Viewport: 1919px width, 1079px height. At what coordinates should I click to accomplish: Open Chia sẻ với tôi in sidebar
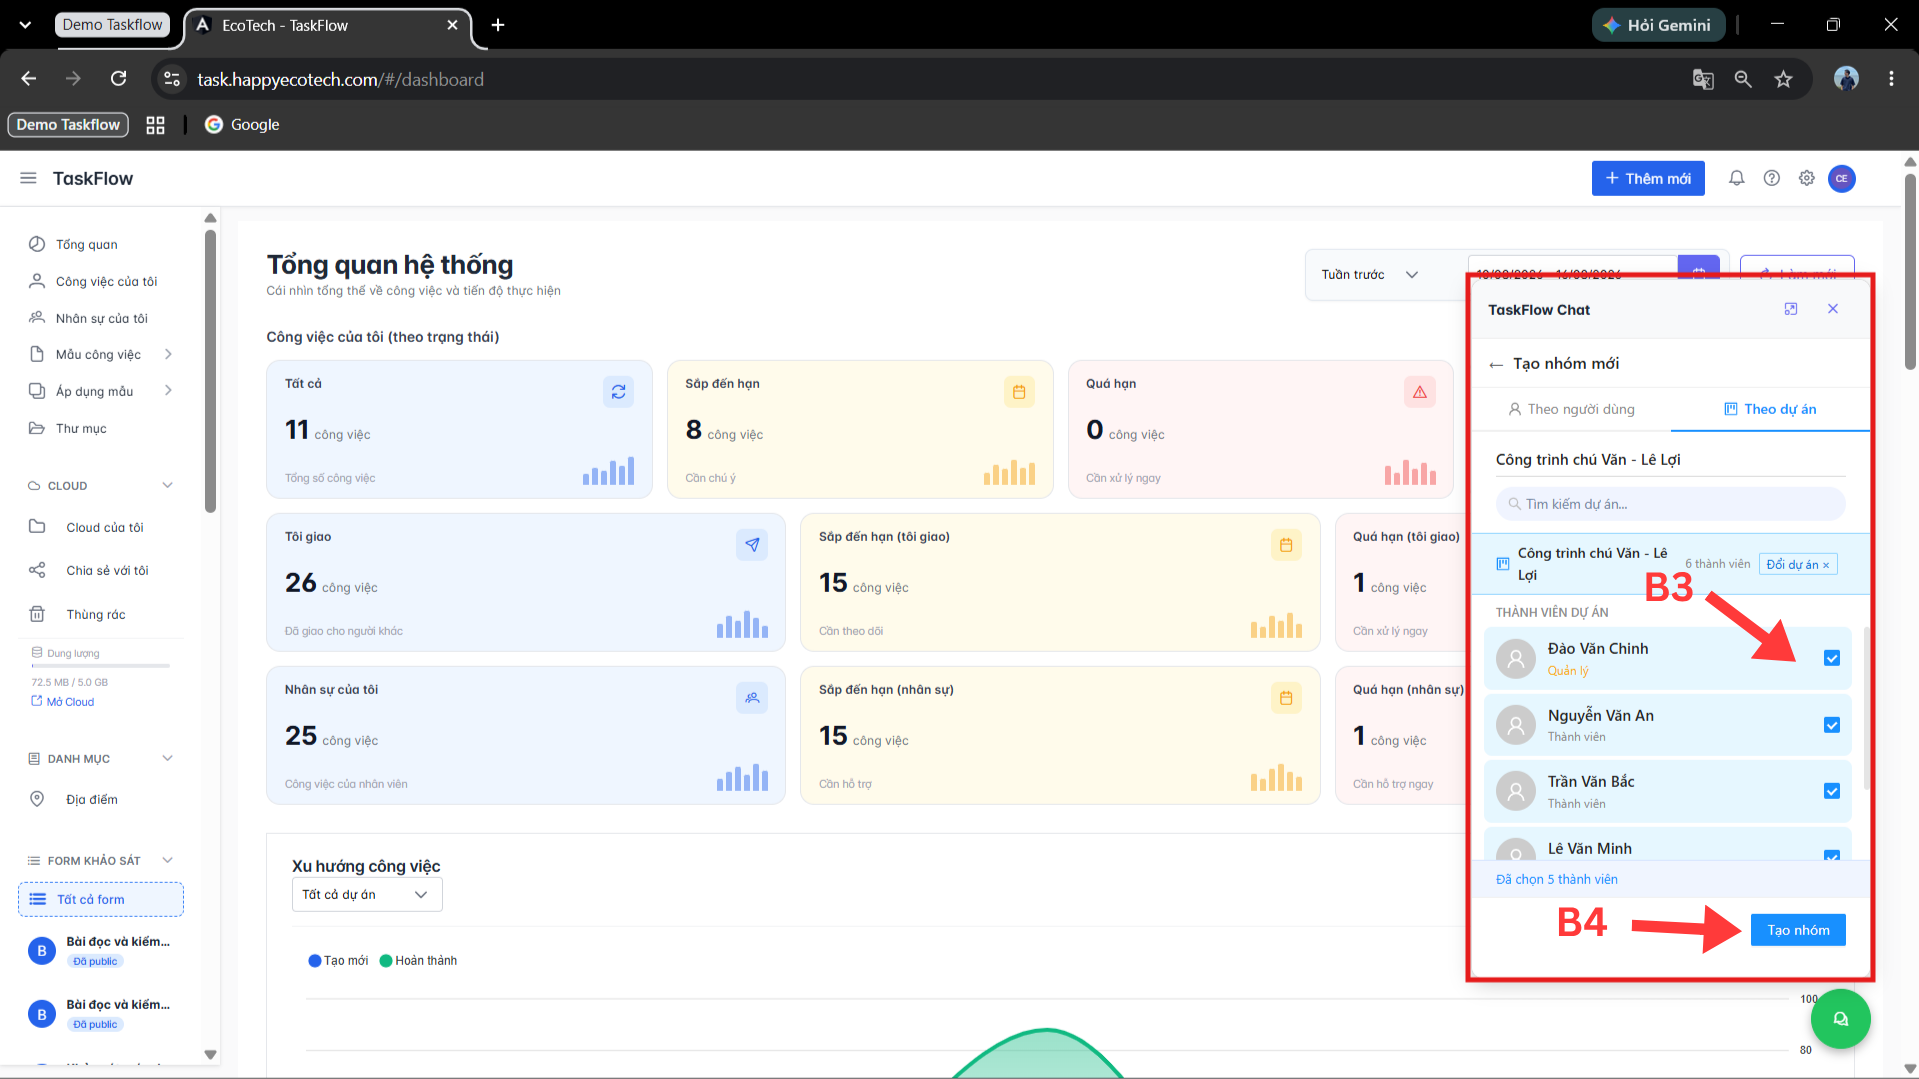[x=106, y=570]
